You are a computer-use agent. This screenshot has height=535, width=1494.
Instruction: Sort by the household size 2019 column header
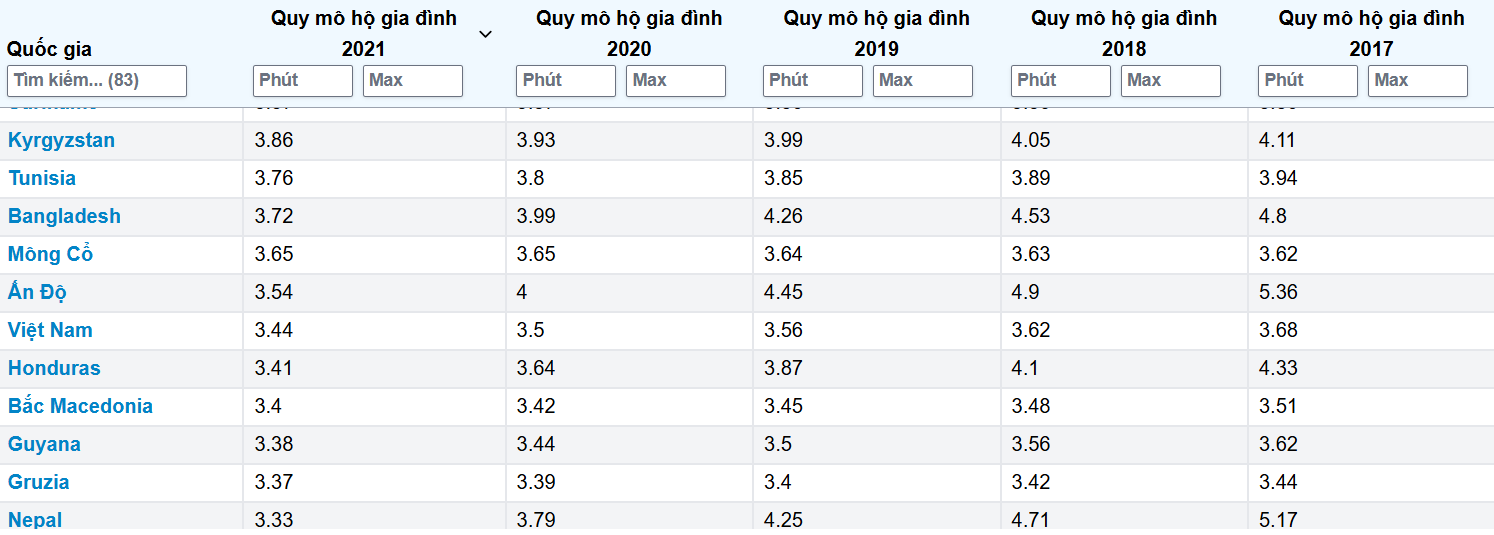[876, 33]
